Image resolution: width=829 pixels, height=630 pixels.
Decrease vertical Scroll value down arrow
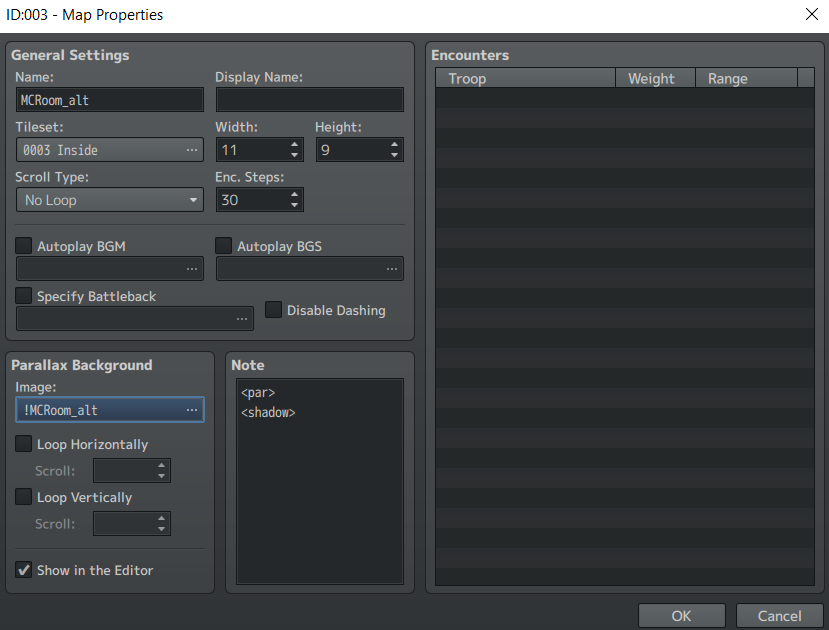pyautogui.click(x=161, y=529)
